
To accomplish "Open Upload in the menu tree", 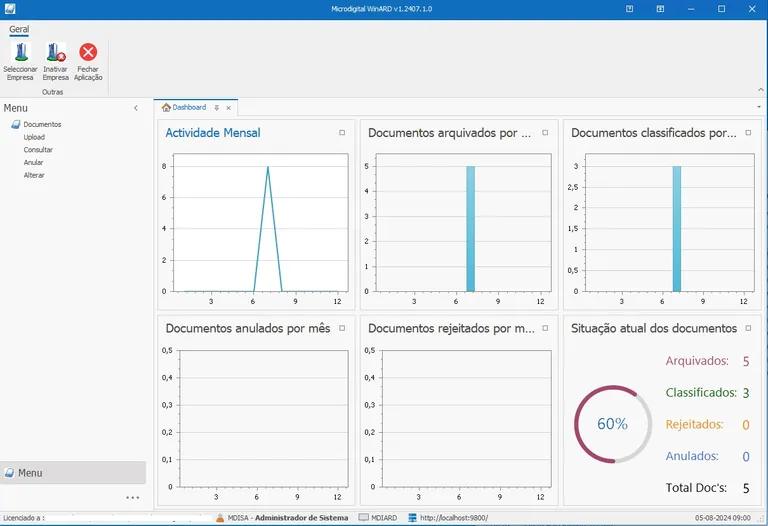I will (x=34, y=137).
